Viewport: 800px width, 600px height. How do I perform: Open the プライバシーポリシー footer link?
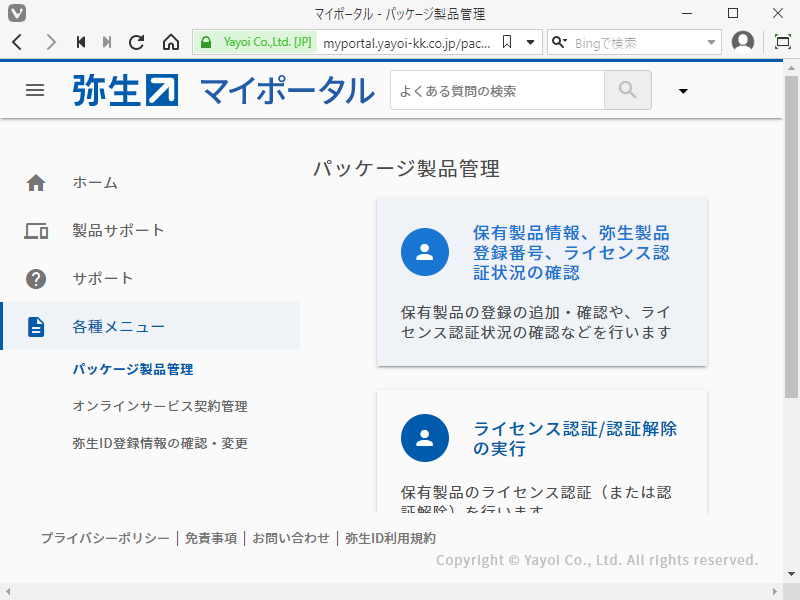point(105,538)
